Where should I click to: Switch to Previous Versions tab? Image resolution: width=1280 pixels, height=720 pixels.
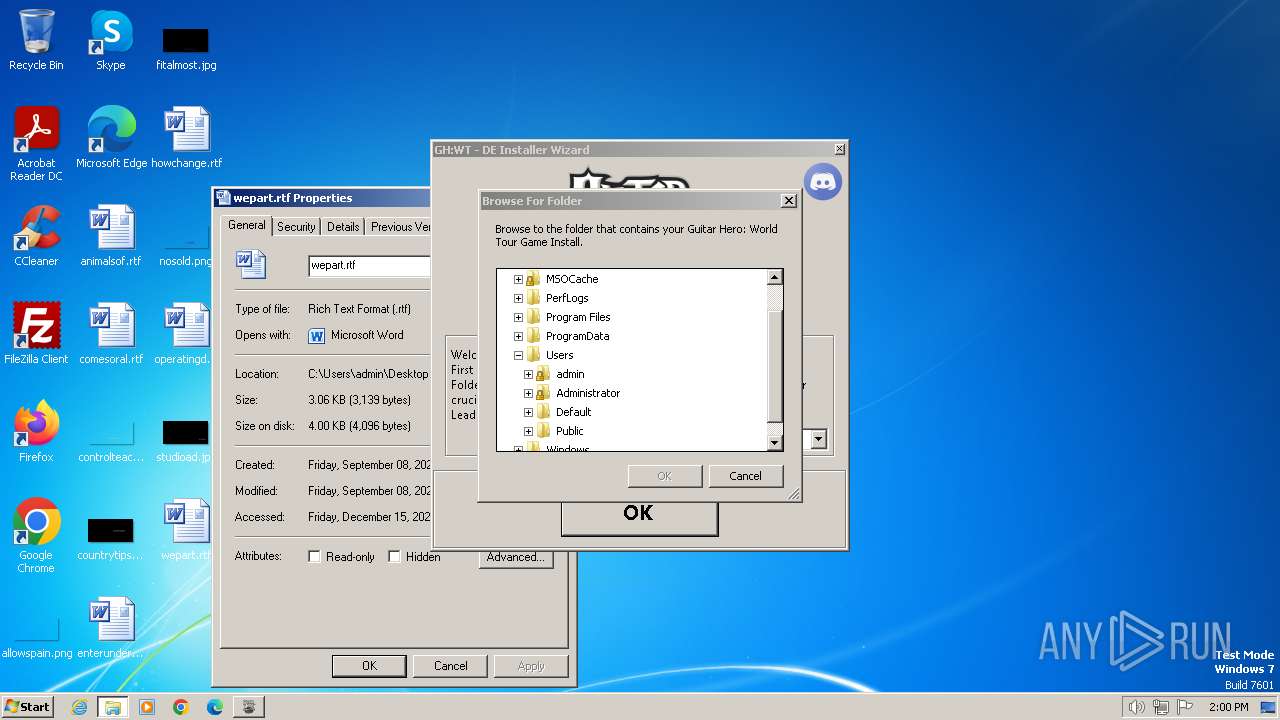398,227
